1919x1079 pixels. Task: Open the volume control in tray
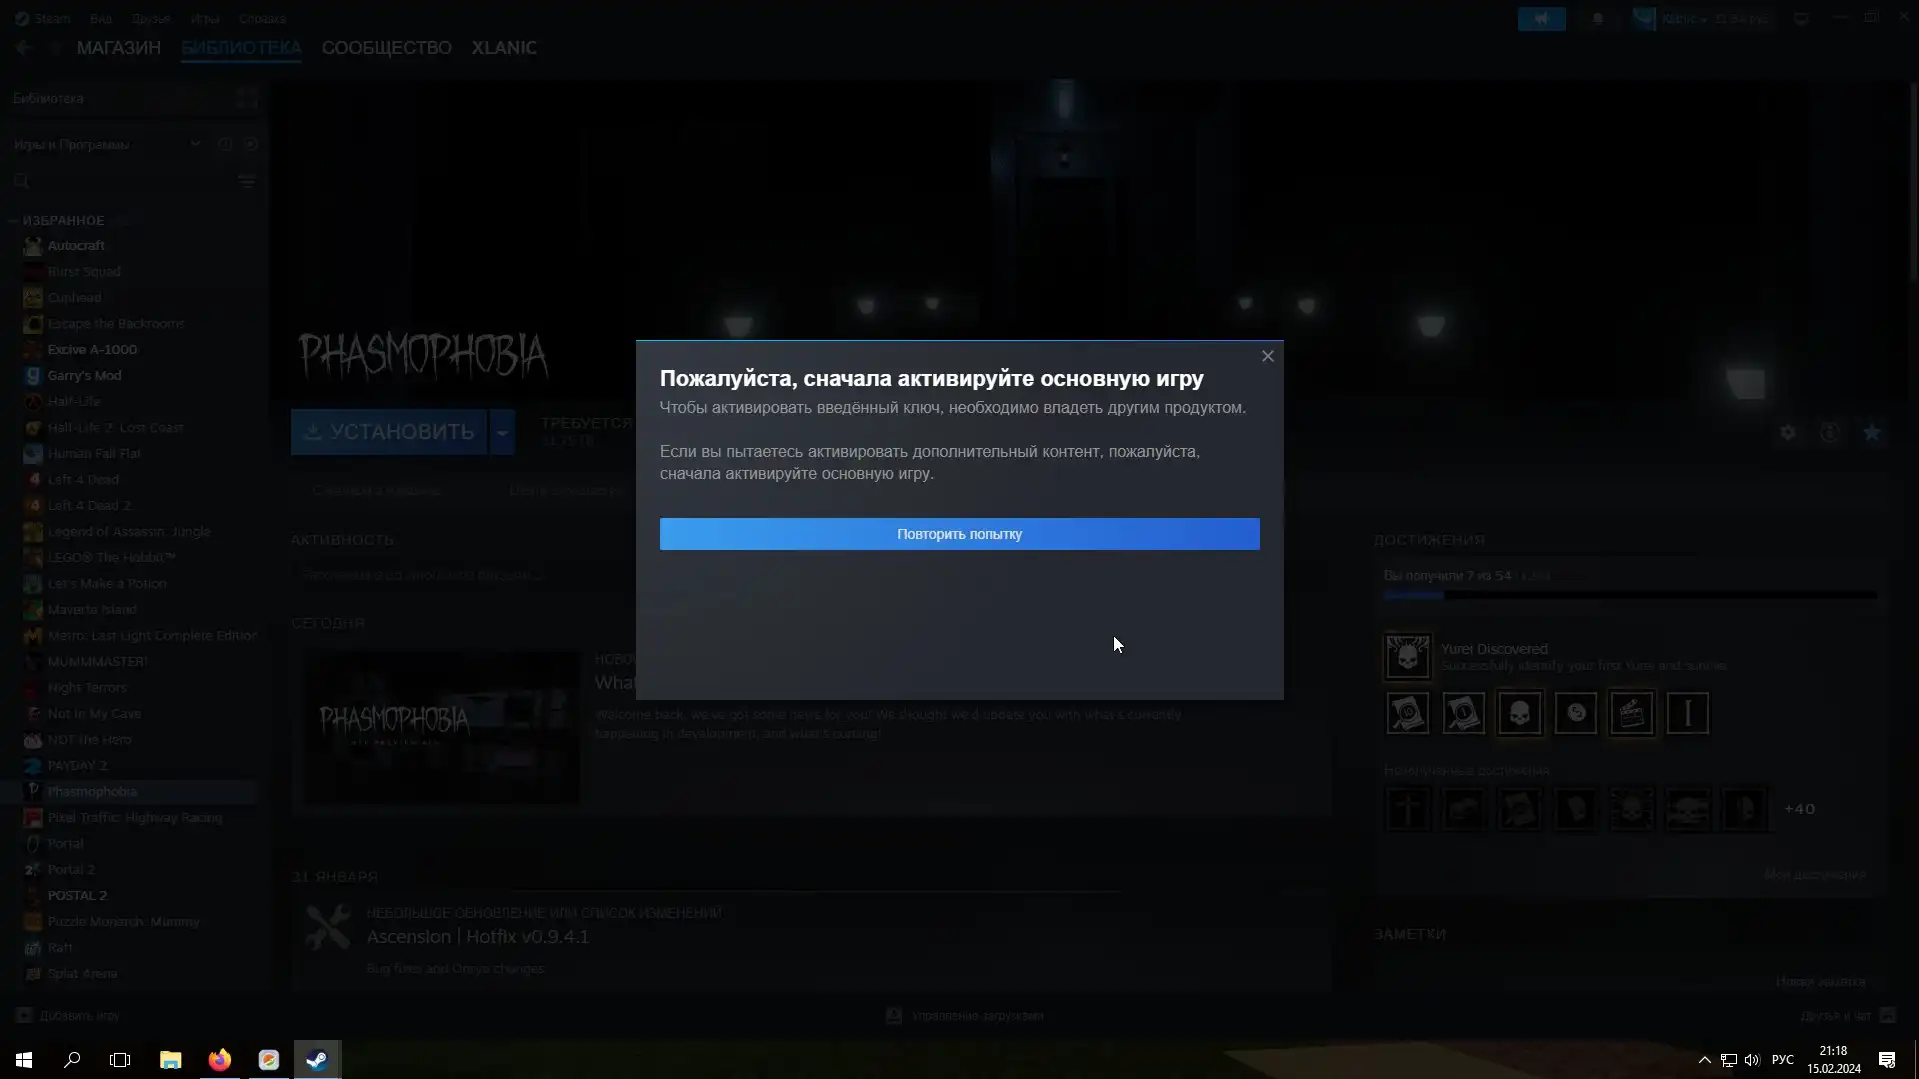click(x=1752, y=1059)
